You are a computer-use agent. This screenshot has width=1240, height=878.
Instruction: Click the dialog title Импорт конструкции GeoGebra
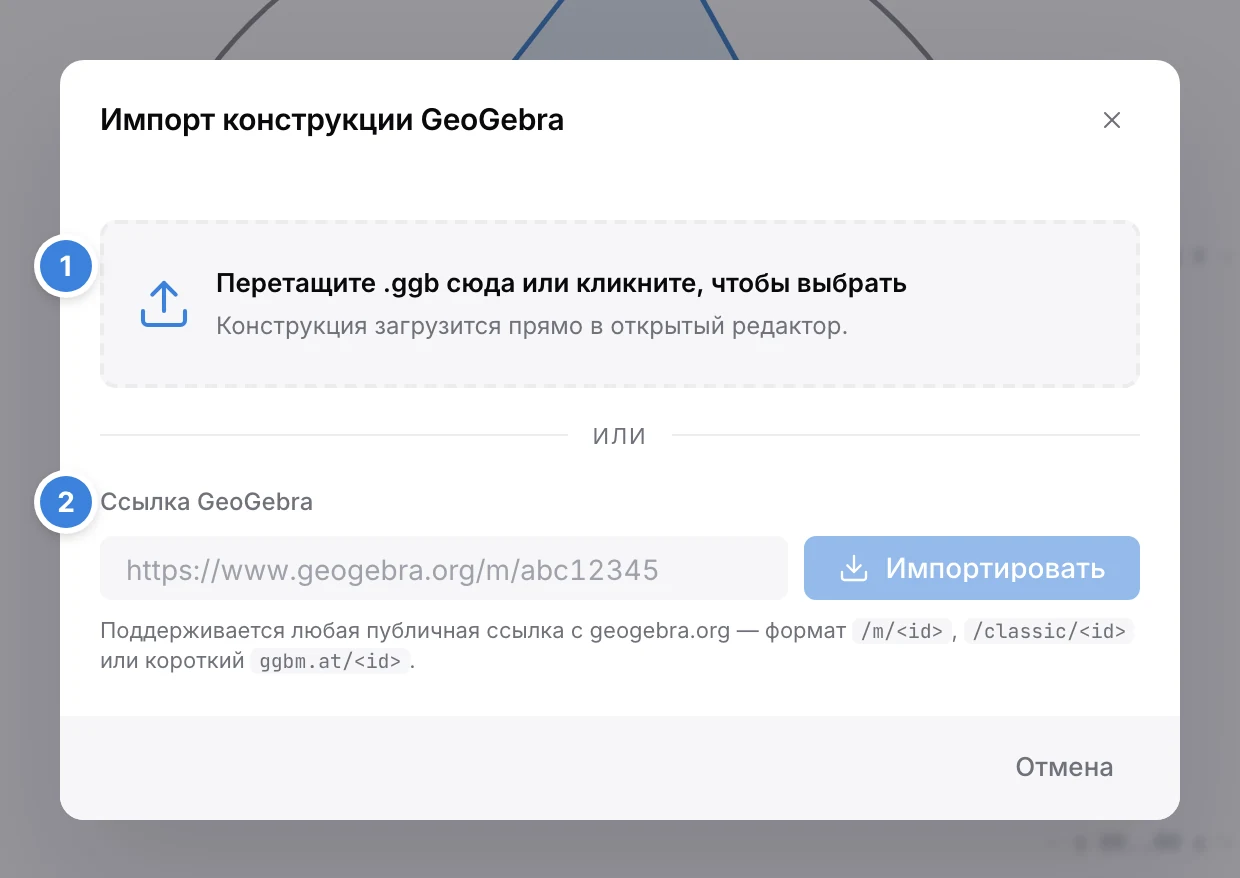point(332,121)
